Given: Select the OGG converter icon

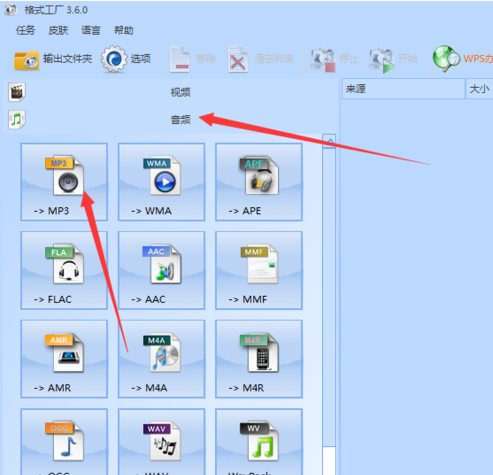Looking at the screenshot, I should pyautogui.click(x=64, y=442).
